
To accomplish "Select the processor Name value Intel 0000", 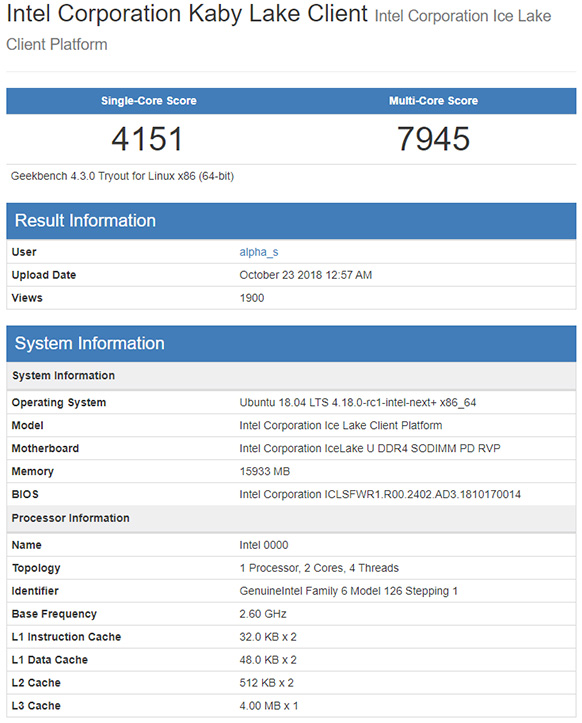I will [x=264, y=545].
